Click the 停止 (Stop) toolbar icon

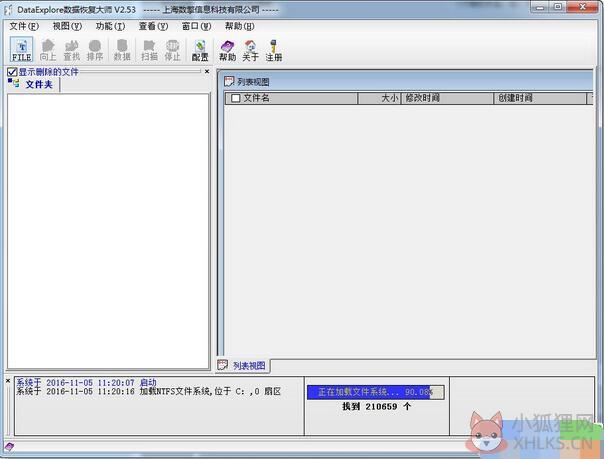pyautogui.click(x=173, y=50)
